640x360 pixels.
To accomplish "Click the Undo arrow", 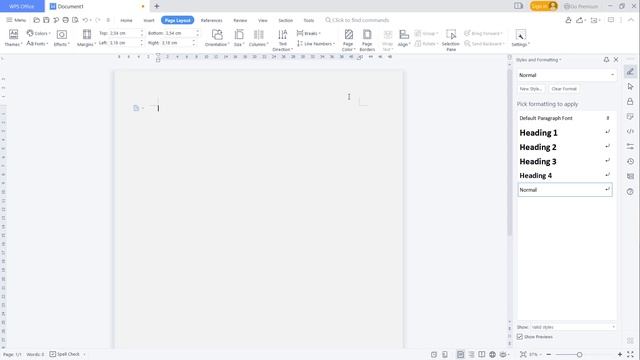I will pos(85,20).
